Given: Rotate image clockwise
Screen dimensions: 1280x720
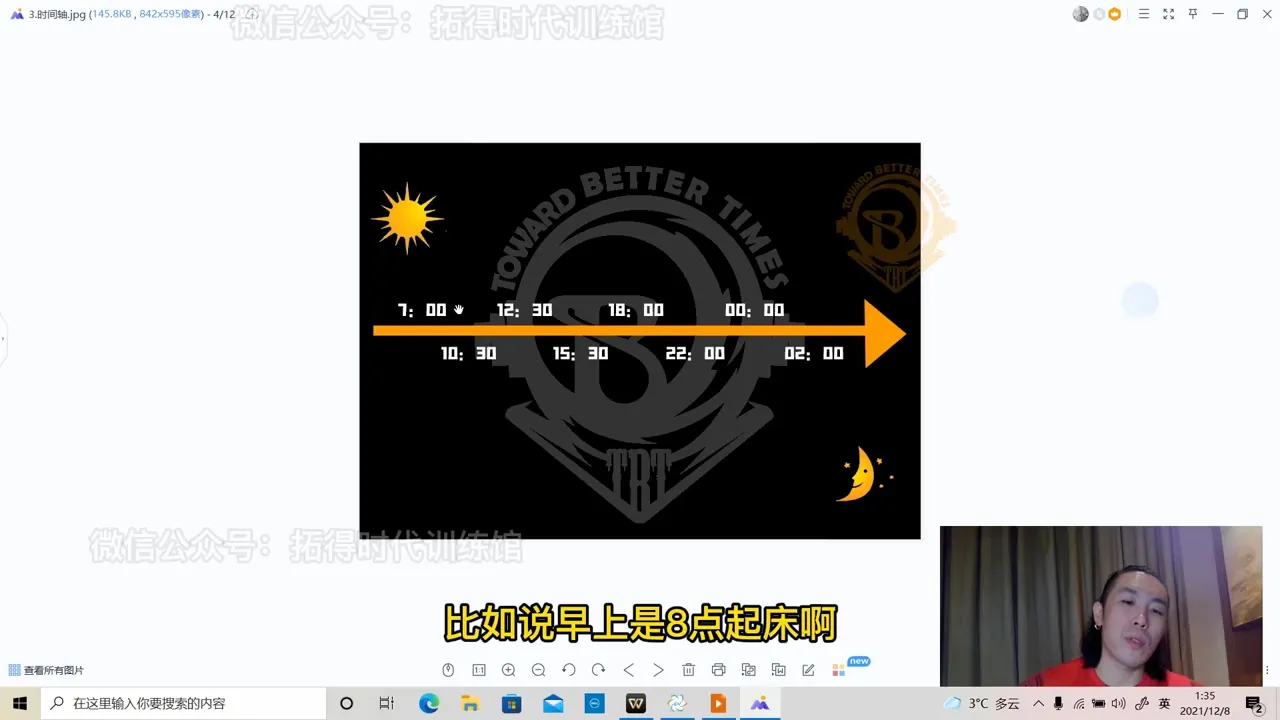Looking at the screenshot, I should click(x=598, y=670).
